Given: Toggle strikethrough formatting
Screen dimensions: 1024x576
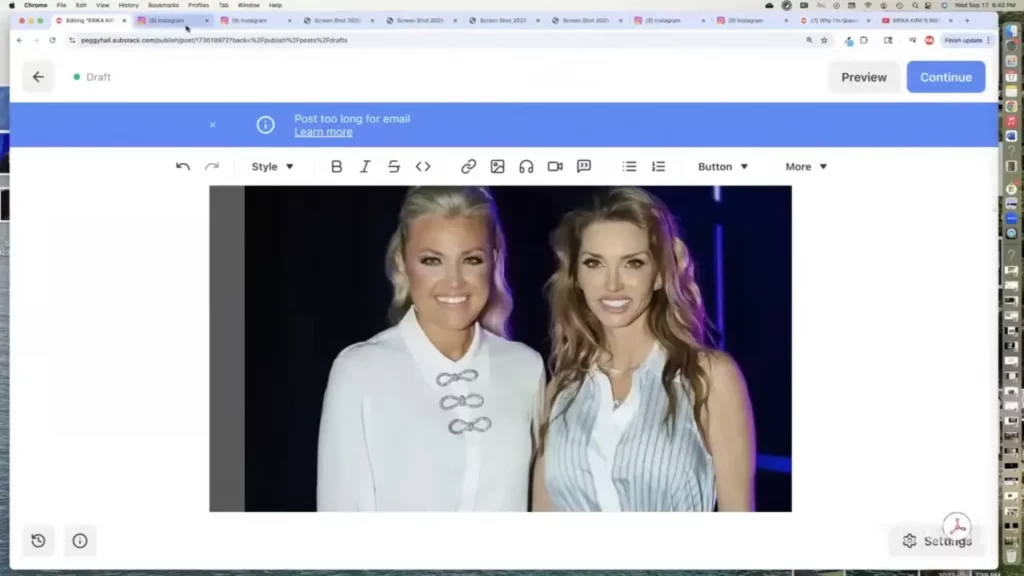Looking at the screenshot, I should 394,167.
